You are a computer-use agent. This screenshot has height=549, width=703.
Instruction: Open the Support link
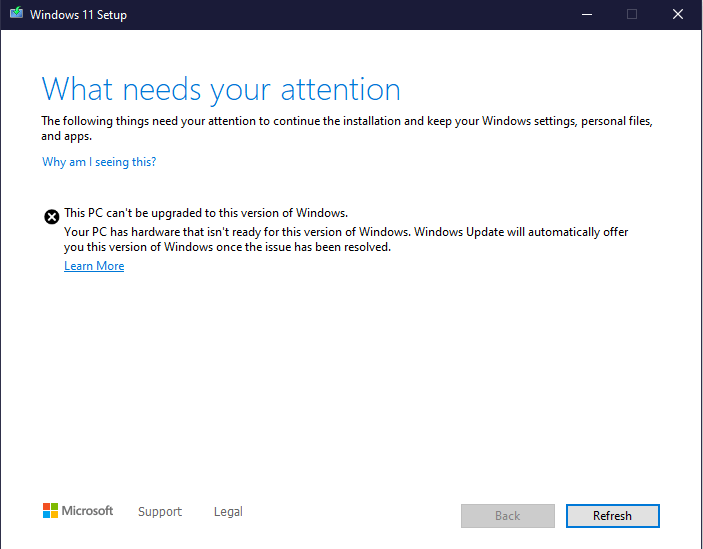coord(160,511)
